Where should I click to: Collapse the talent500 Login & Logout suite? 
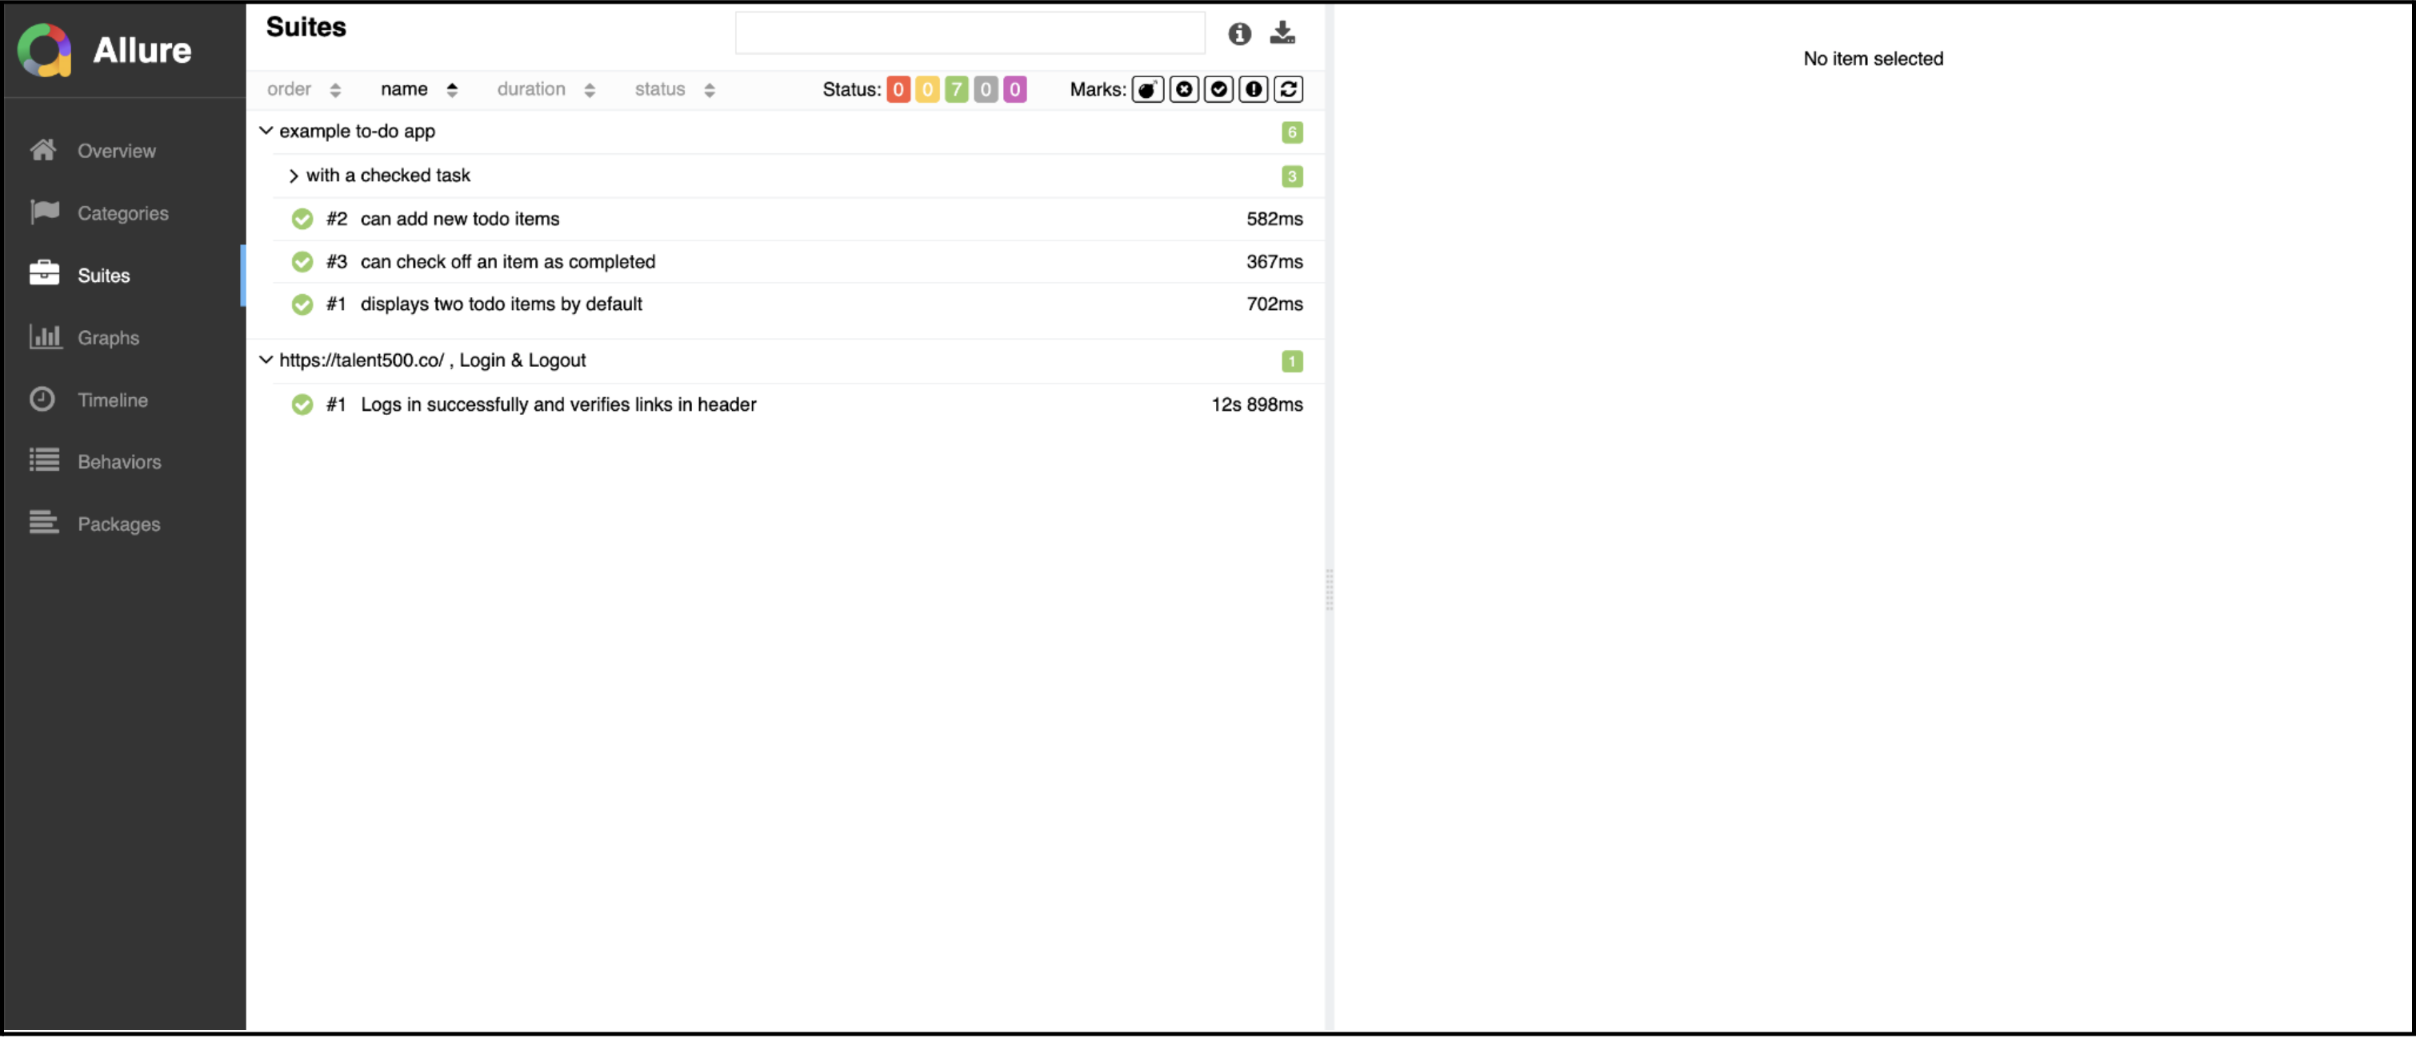pyautogui.click(x=266, y=360)
